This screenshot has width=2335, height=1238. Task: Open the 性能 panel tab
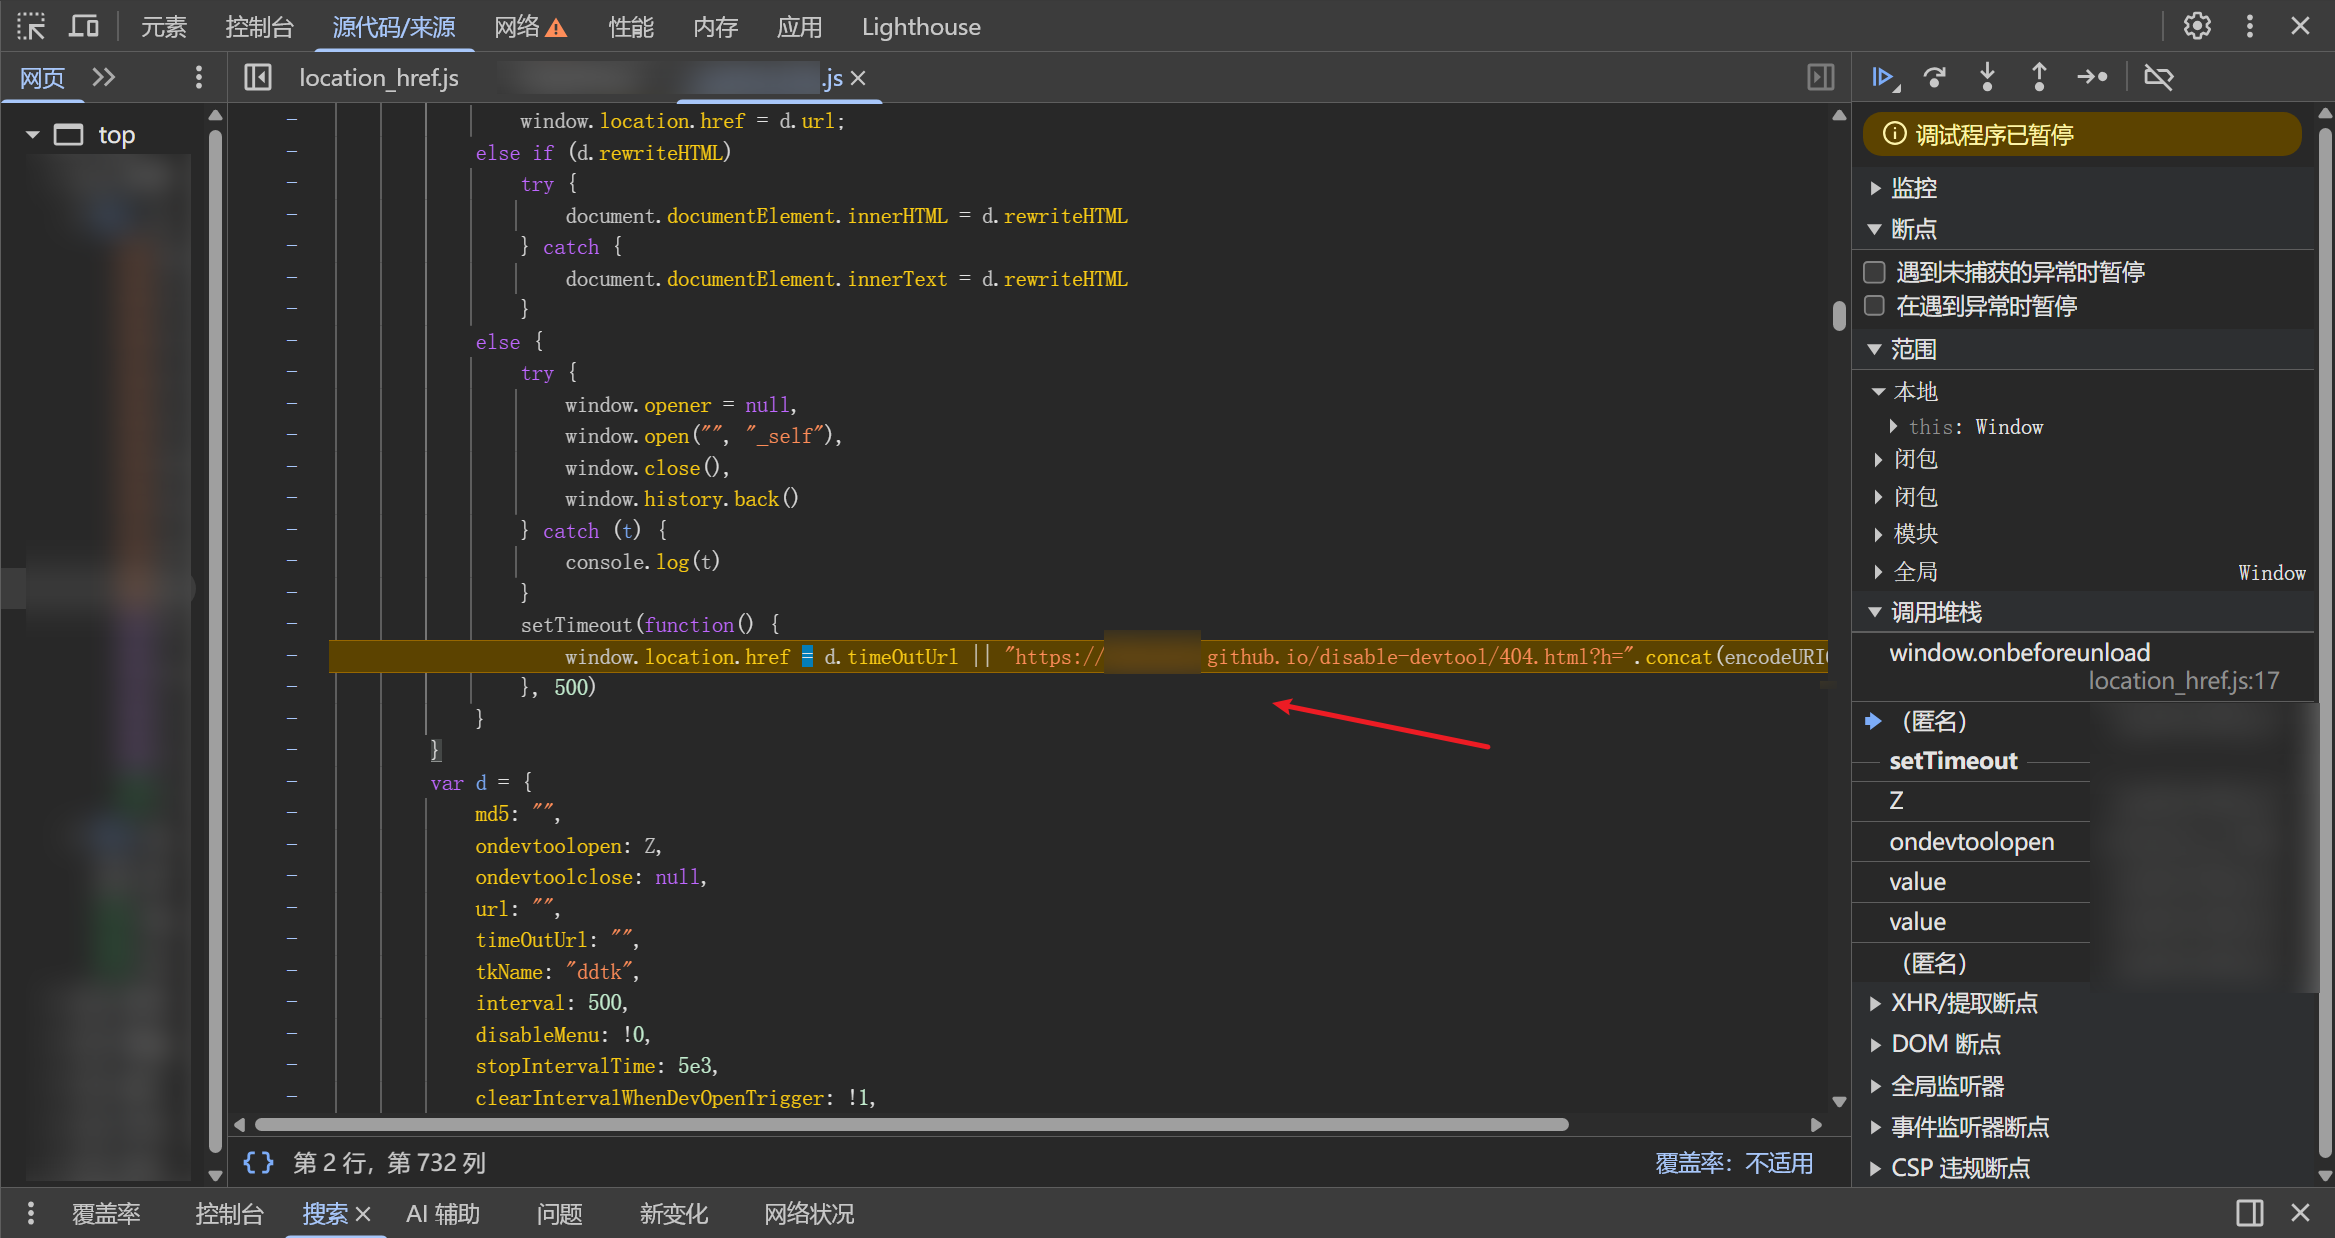coord(632,27)
